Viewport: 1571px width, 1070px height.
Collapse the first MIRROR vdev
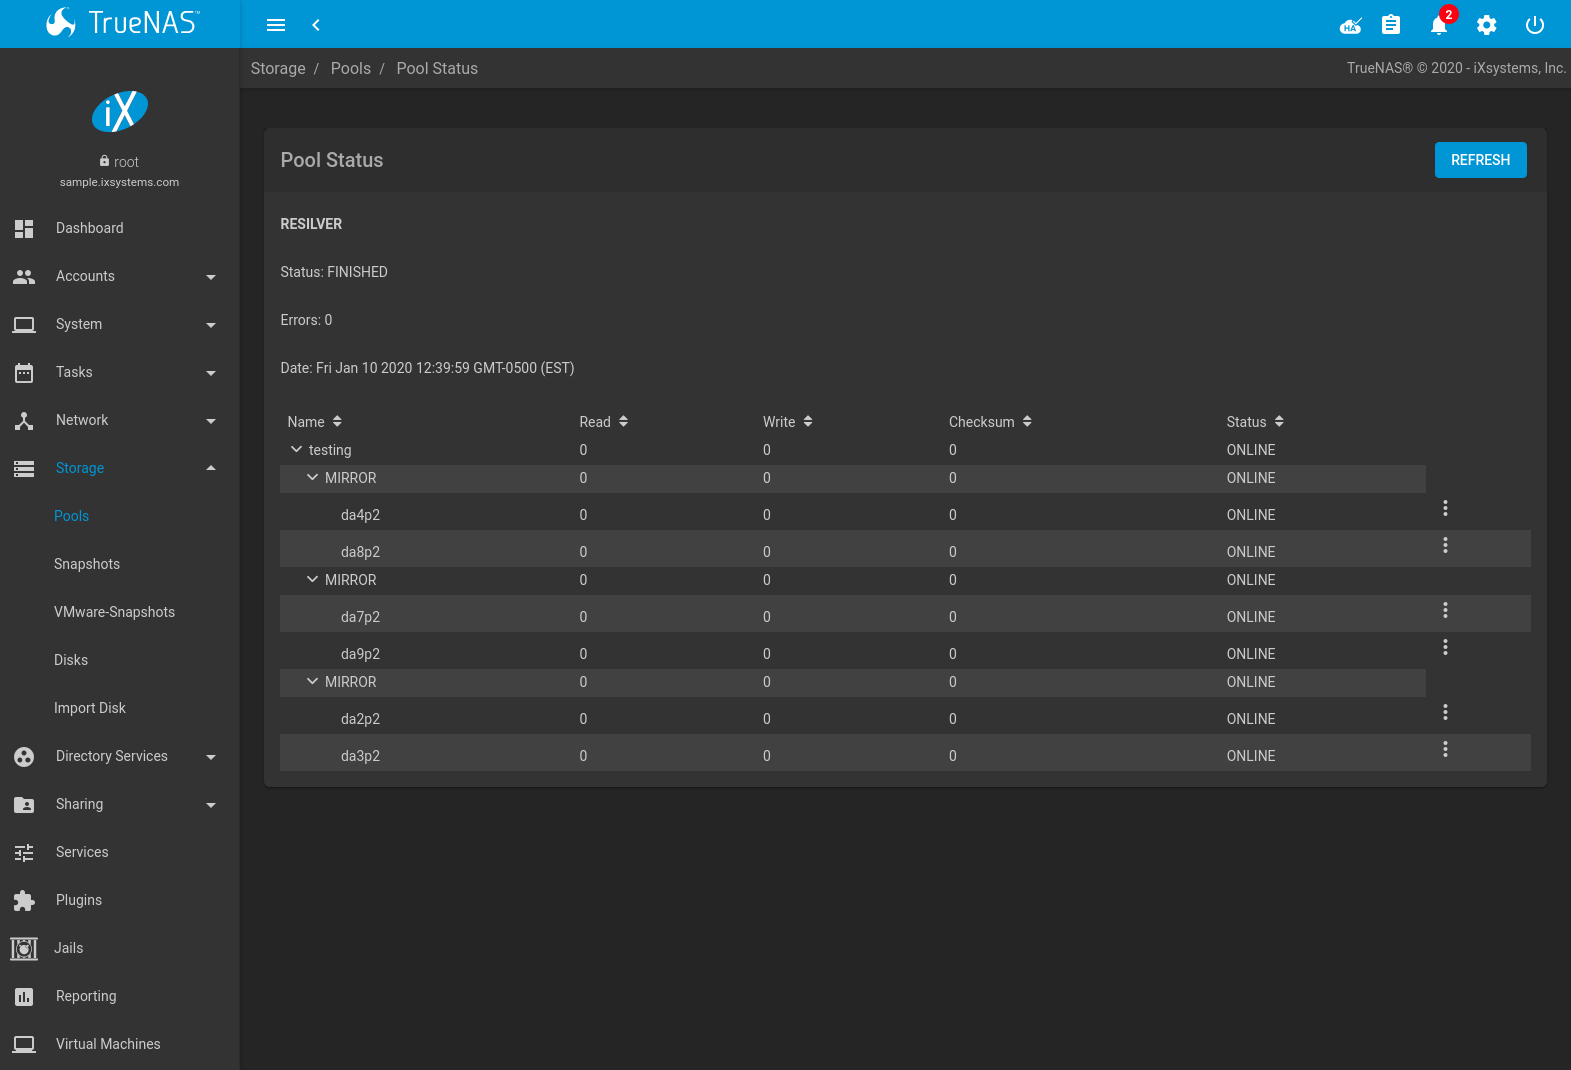(x=313, y=478)
